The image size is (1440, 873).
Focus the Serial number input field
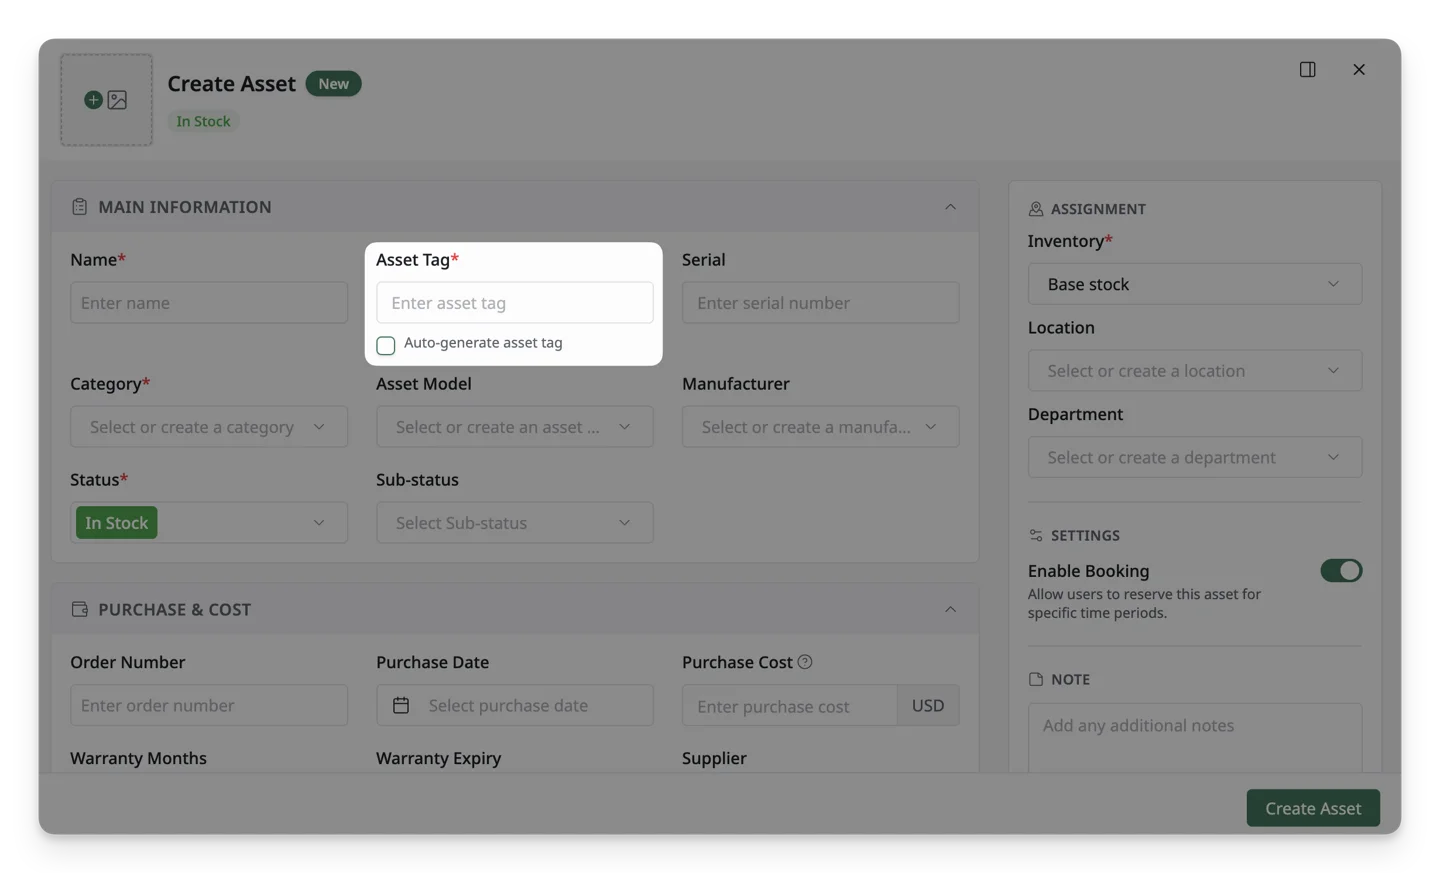click(820, 303)
